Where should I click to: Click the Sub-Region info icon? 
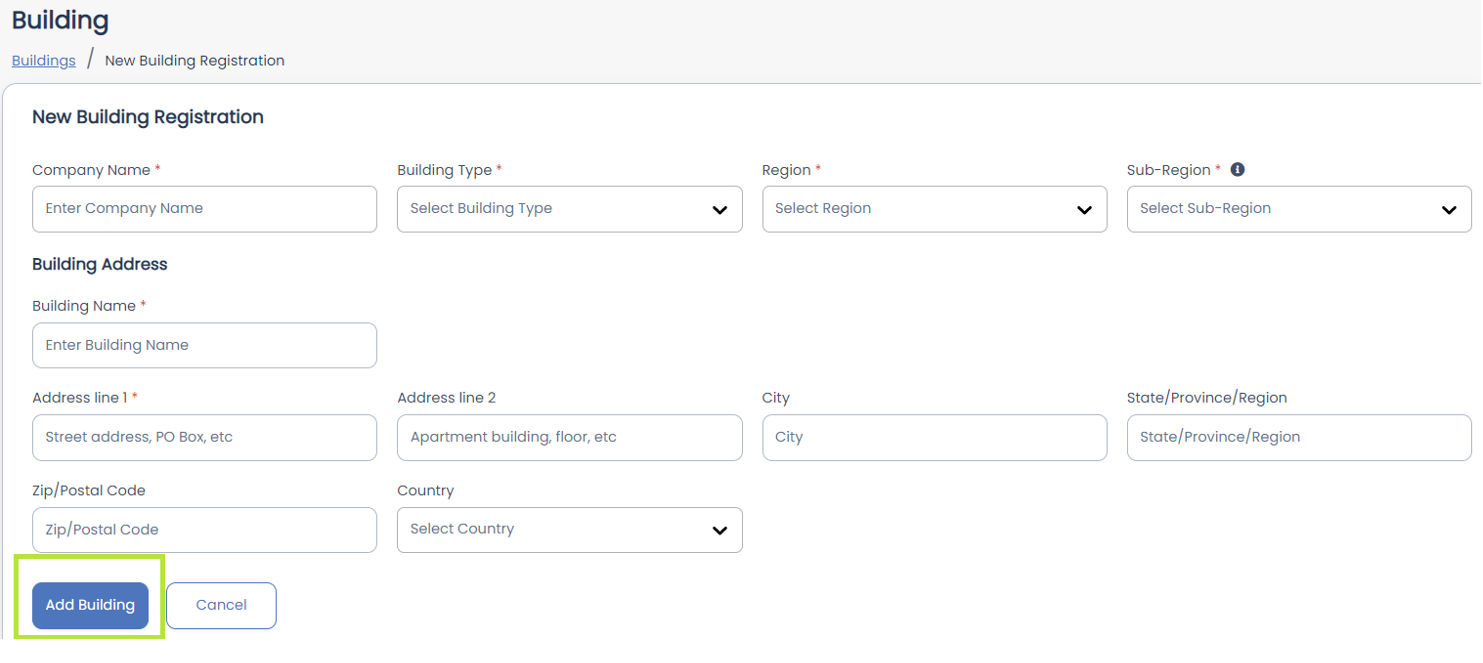(1237, 170)
